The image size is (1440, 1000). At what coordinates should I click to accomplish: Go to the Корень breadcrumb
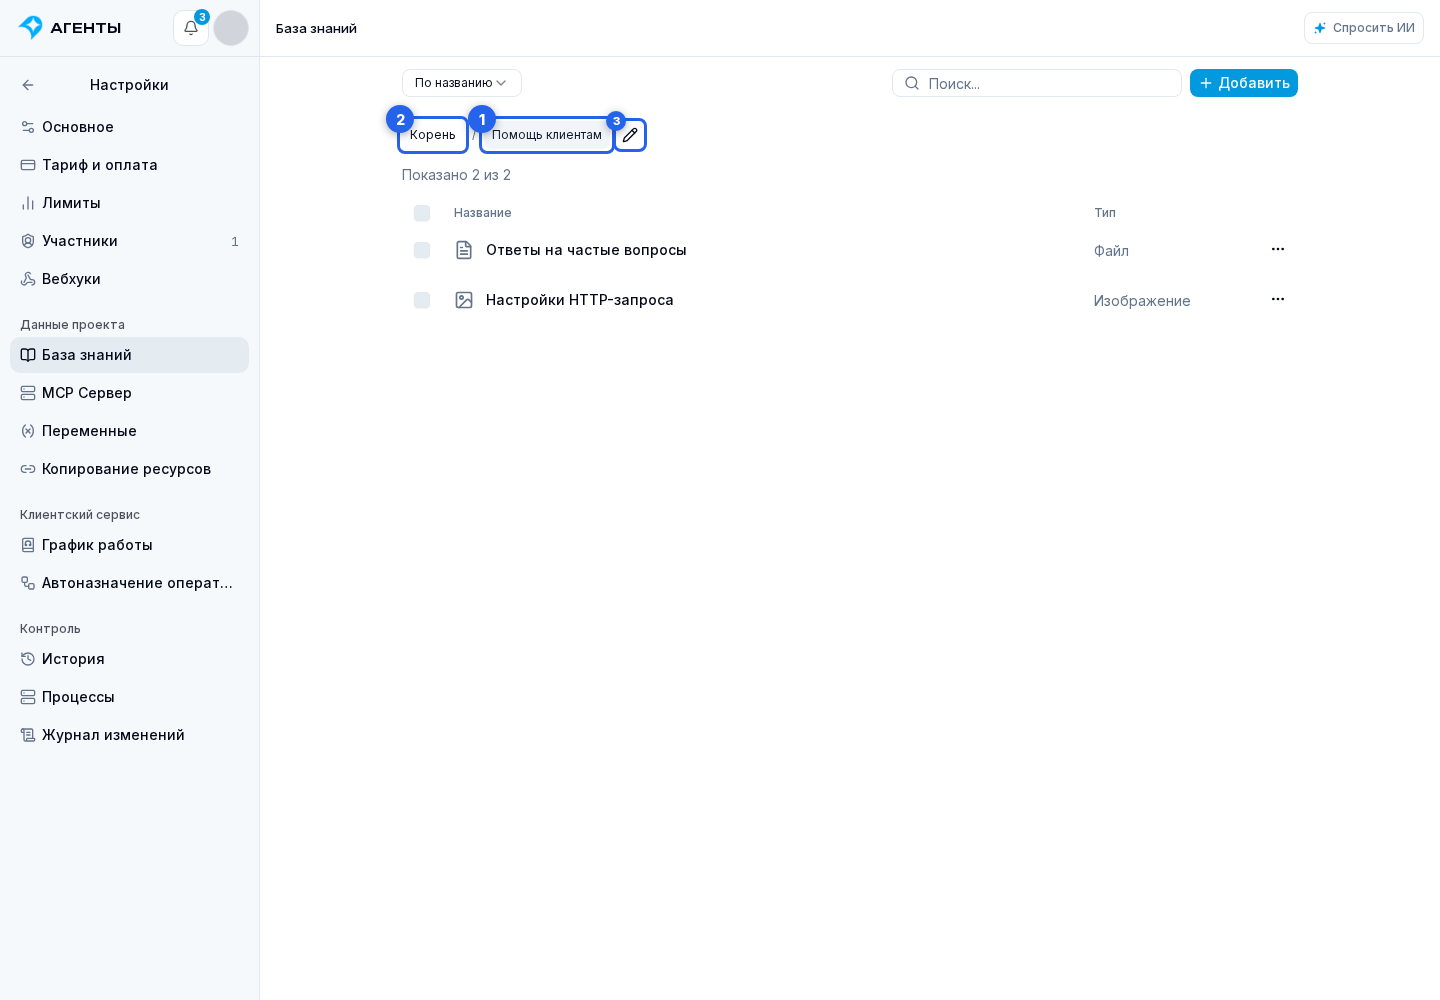tap(433, 135)
